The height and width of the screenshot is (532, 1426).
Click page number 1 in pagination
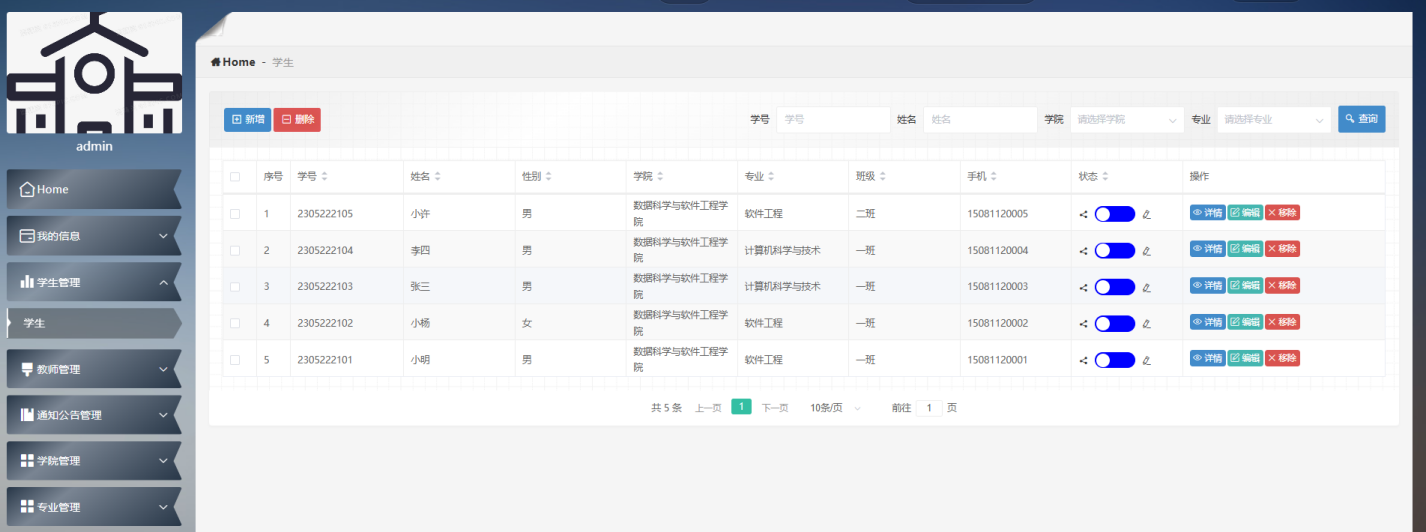coord(741,407)
